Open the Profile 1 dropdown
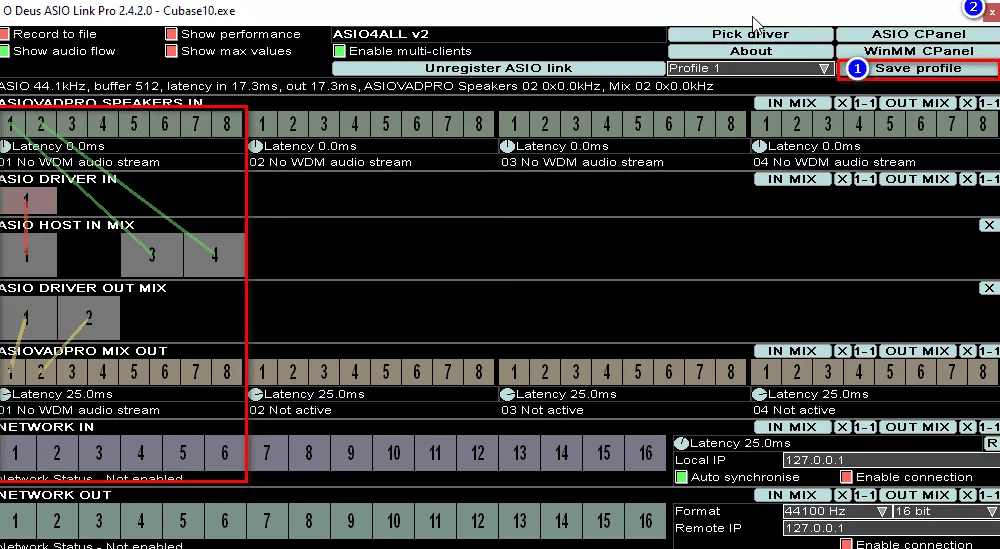The height and width of the screenshot is (549, 1000). [750, 68]
